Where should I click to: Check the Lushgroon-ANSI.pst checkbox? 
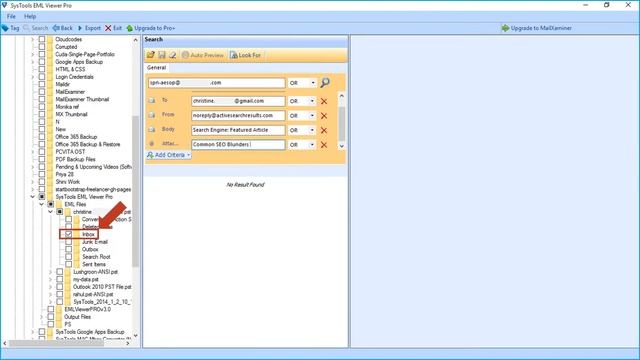[x=60, y=272]
